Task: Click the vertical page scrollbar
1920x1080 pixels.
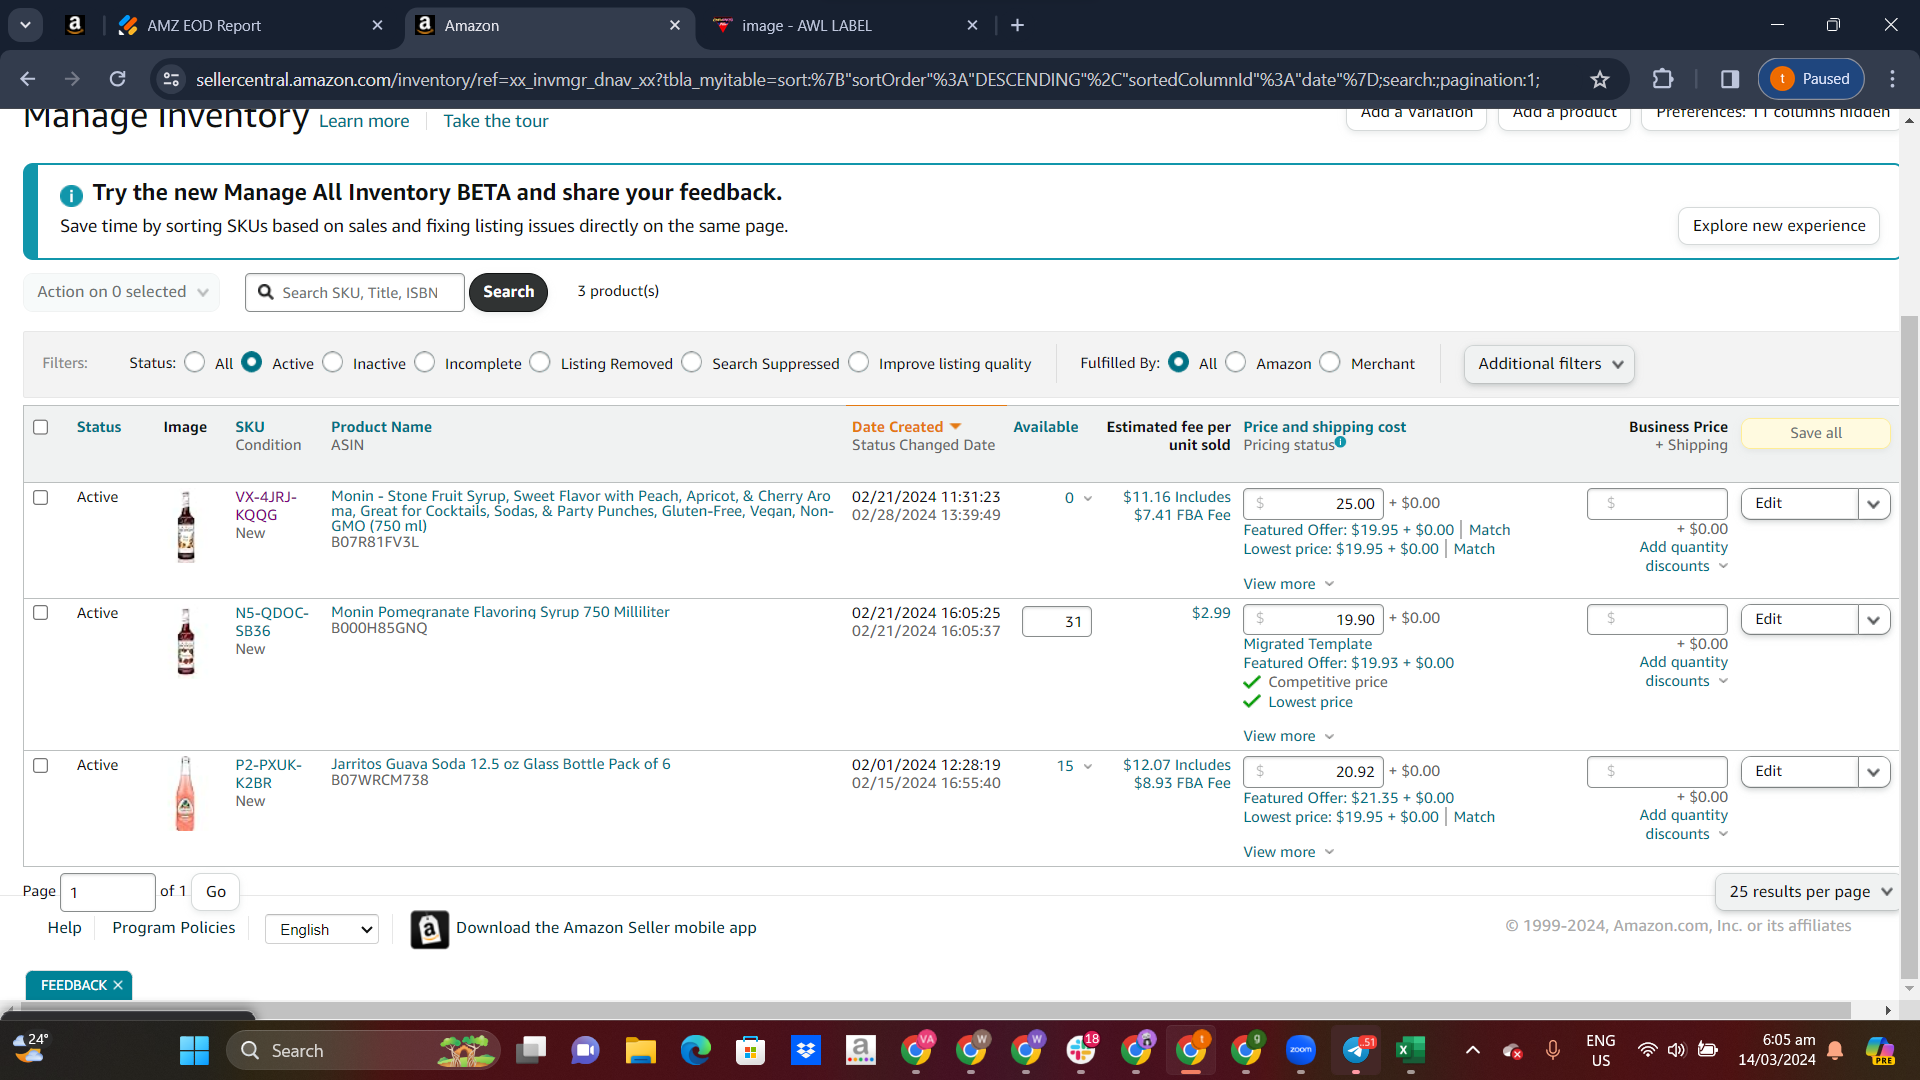Action: (x=1909, y=645)
